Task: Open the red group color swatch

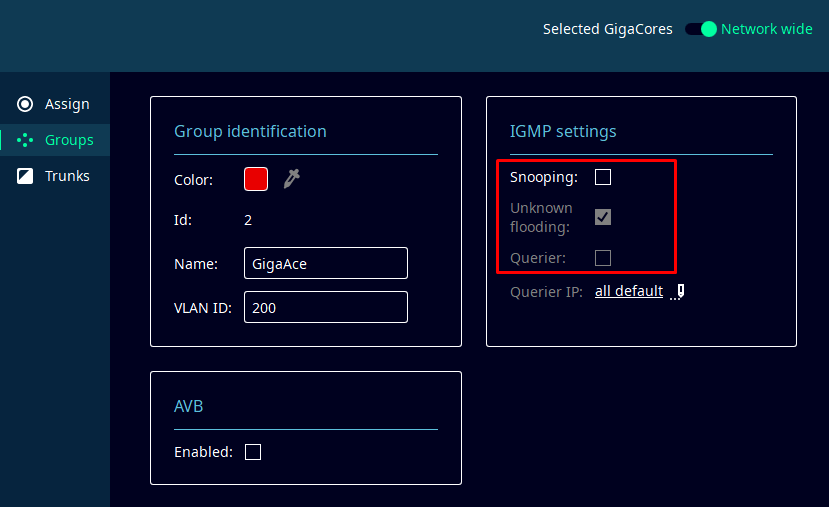Action: (256, 179)
